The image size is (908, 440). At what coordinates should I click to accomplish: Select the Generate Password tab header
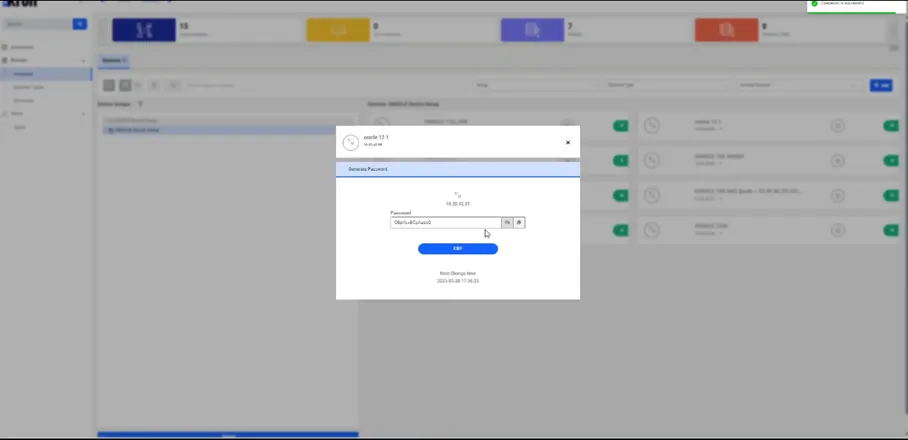pyautogui.click(x=457, y=169)
